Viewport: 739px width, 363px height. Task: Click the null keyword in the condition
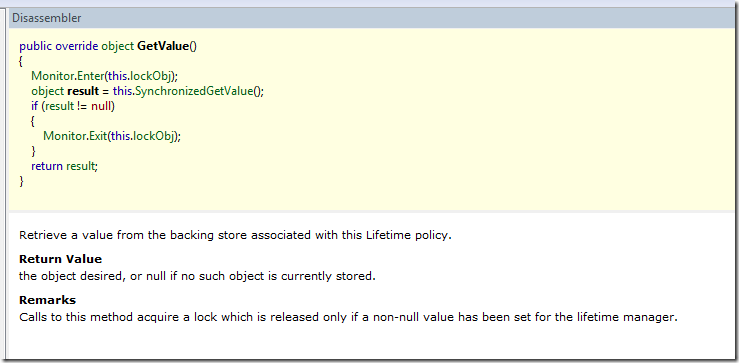pos(101,106)
